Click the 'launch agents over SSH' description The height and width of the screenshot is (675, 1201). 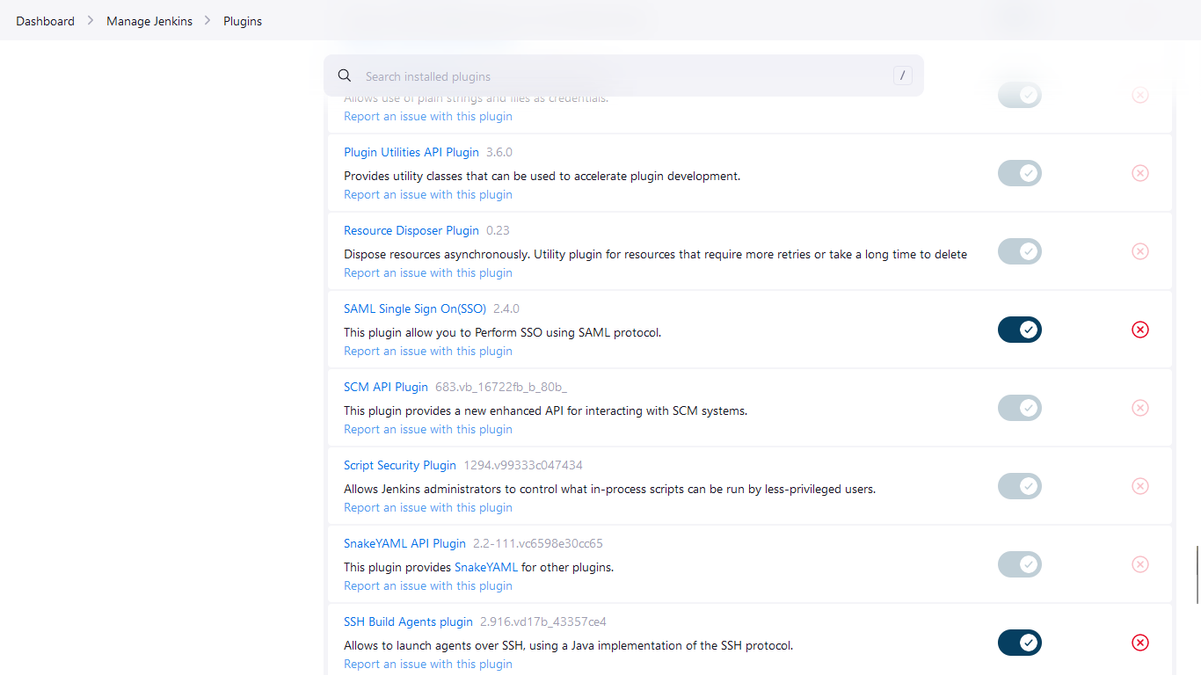[568, 645]
